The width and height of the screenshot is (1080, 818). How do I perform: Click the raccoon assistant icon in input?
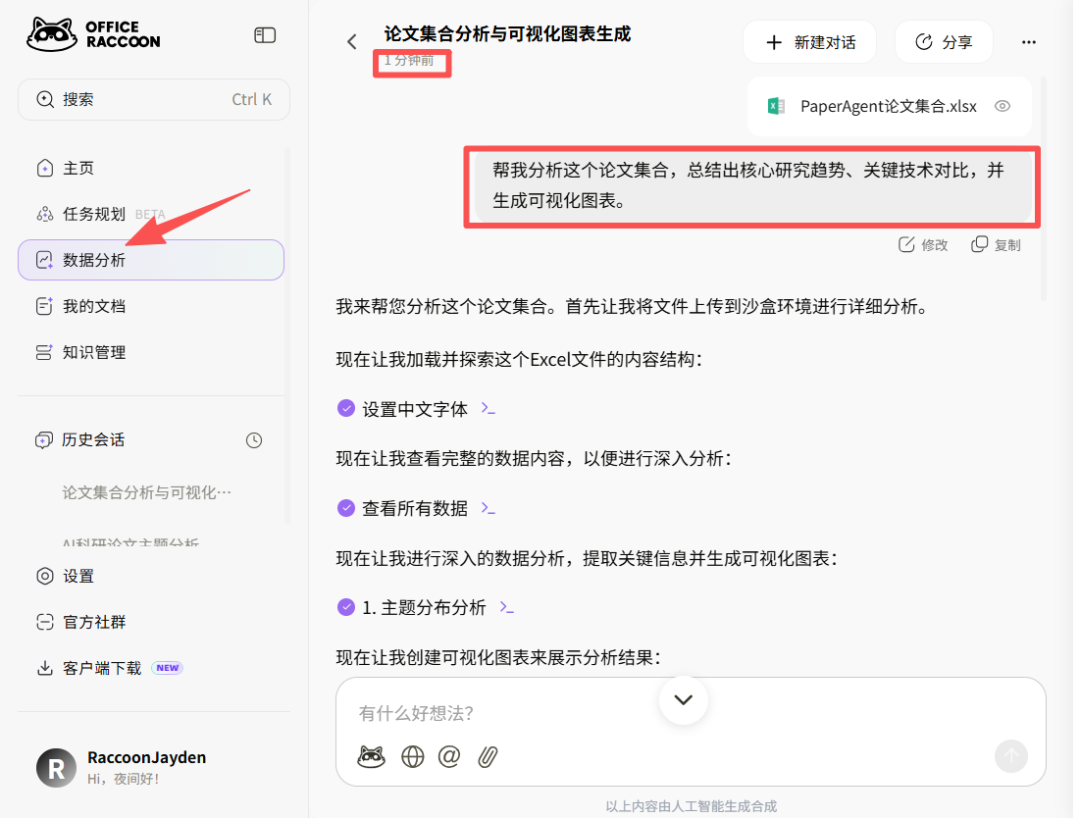[371, 757]
